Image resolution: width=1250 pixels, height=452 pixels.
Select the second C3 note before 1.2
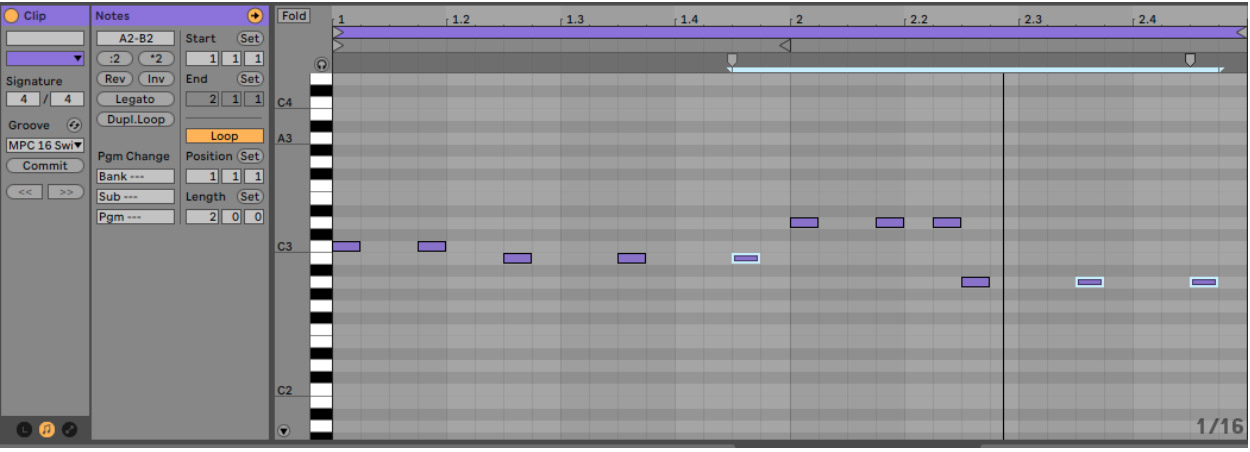pyautogui.click(x=432, y=246)
